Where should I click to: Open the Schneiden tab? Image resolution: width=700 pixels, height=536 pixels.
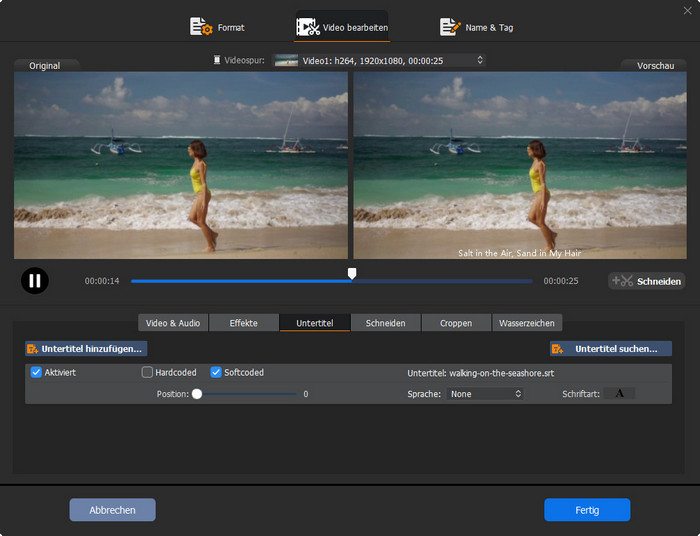click(385, 323)
